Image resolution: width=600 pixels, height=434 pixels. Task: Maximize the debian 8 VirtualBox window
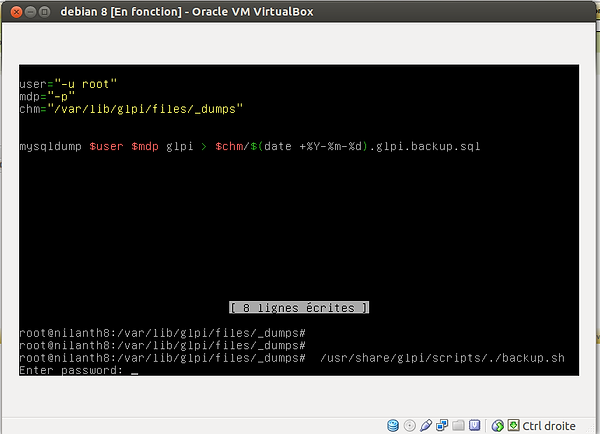coord(44,12)
